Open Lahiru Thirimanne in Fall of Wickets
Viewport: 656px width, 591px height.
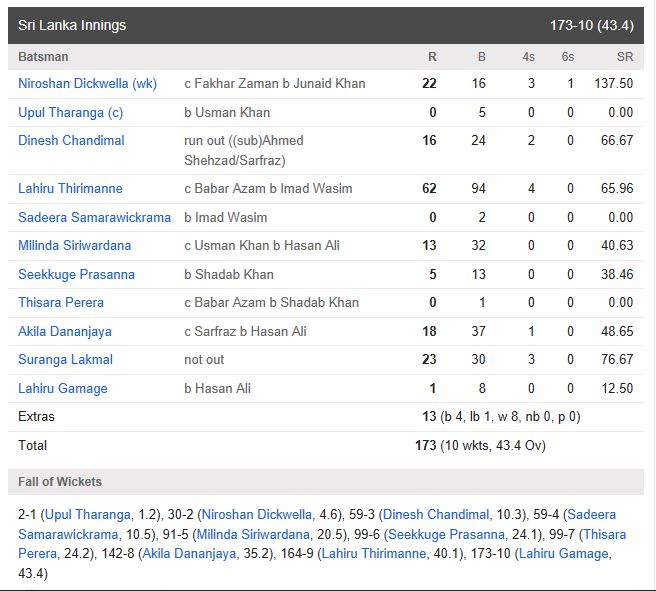coord(374,554)
